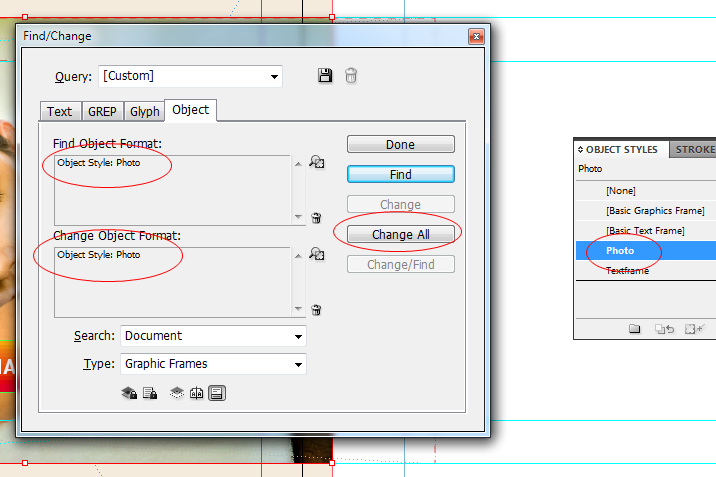716x477 pixels.
Task: Select the [Basic Graphics Frame] style
Action: tap(646, 211)
